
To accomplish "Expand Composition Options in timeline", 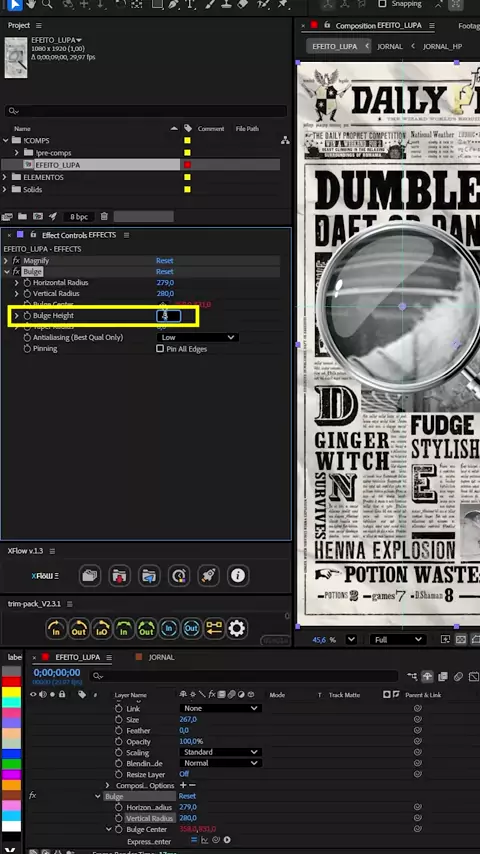I will [x=107, y=785].
